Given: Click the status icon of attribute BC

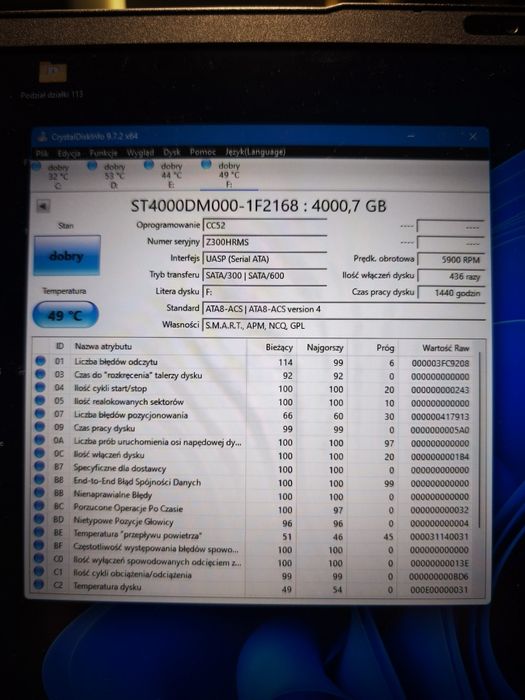Looking at the screenshot, I should (39, 505).
